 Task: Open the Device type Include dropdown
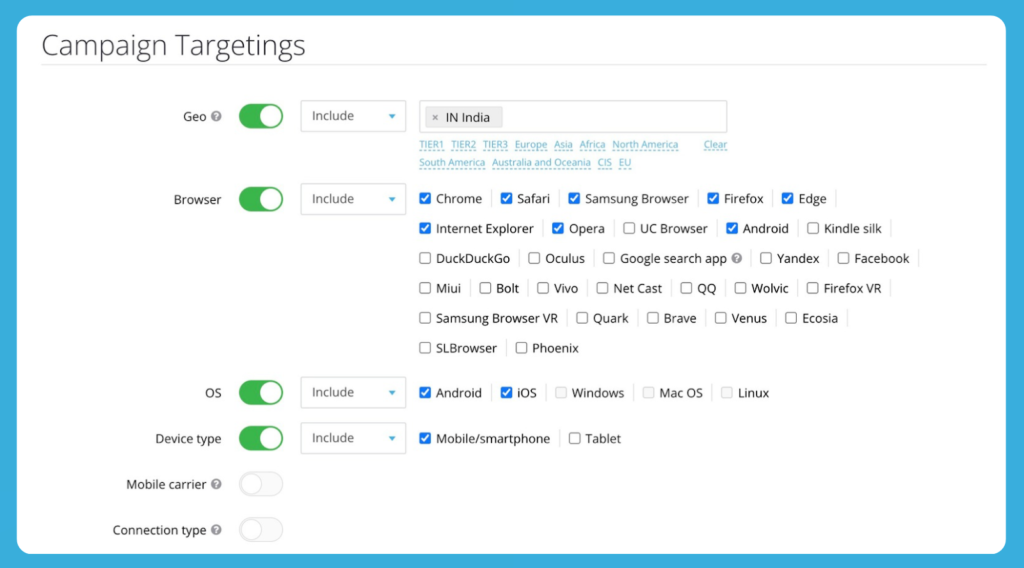pyautogui.click(x=353, y=438)
